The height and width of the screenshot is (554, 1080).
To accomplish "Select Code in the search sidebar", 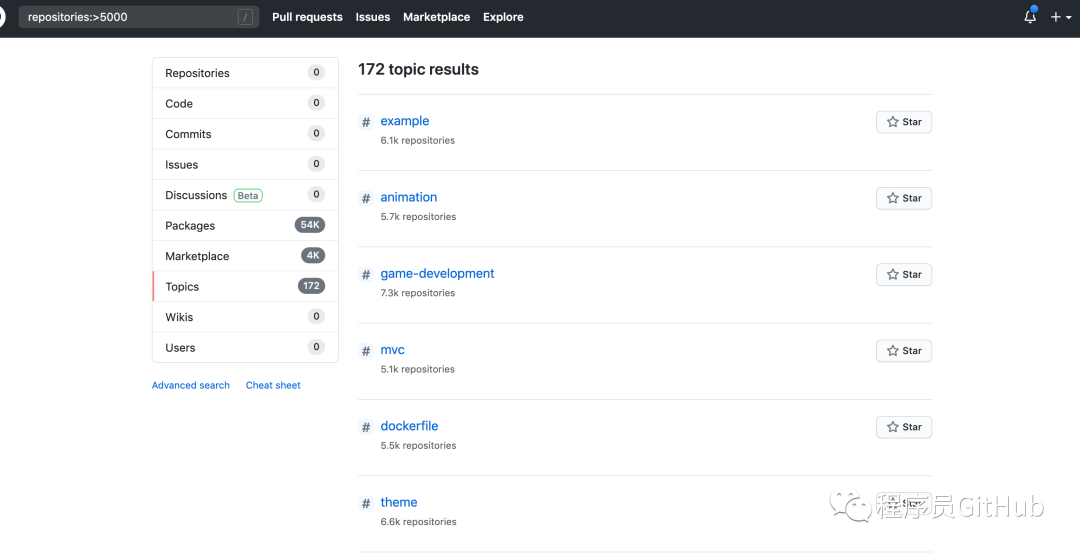I will [x=245, y=103].
